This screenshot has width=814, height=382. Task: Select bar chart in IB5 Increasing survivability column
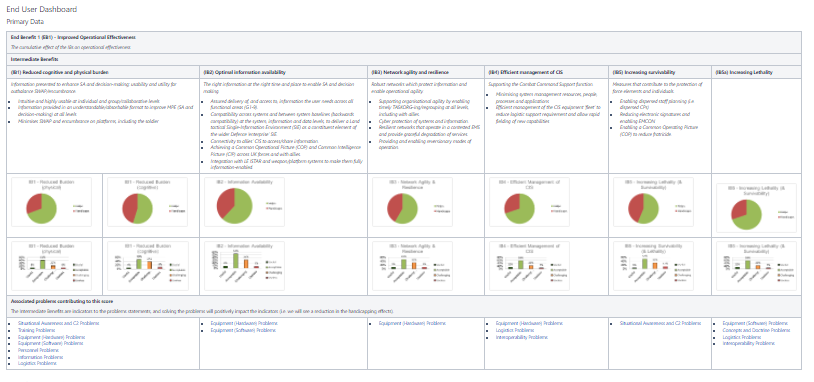tap(653, 265)
